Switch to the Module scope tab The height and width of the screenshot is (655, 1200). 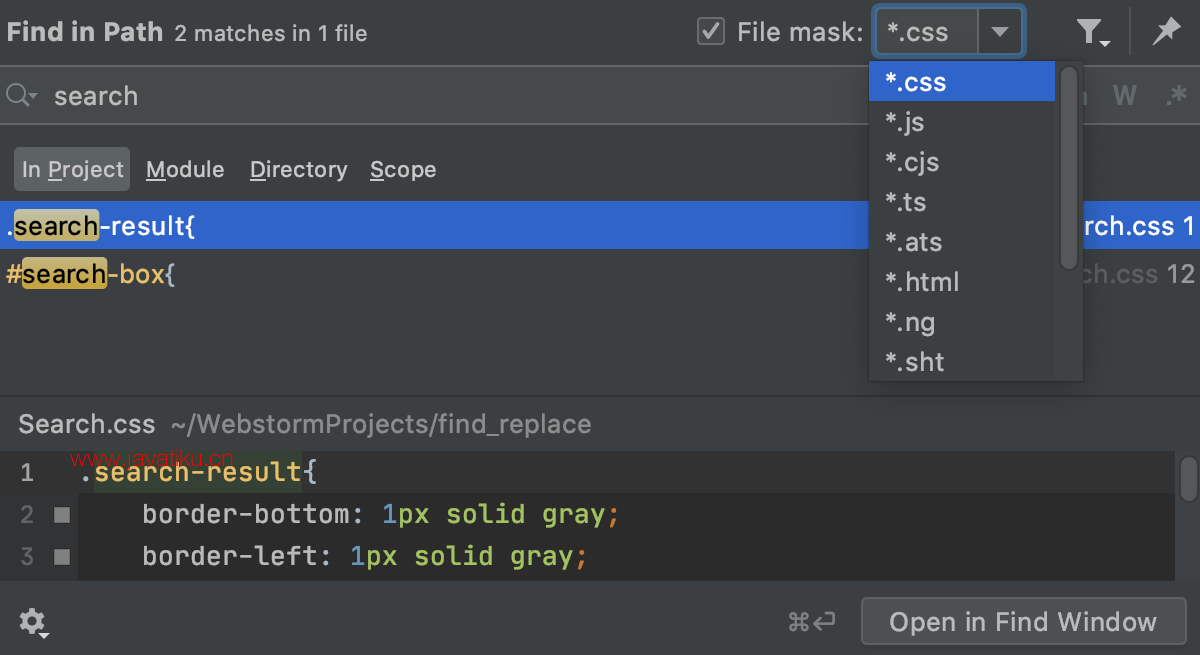(x=185, y=170)
